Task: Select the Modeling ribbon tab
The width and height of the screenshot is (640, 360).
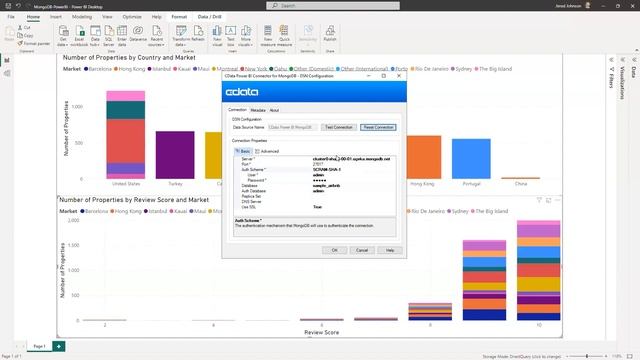Action: coord(82,17)
